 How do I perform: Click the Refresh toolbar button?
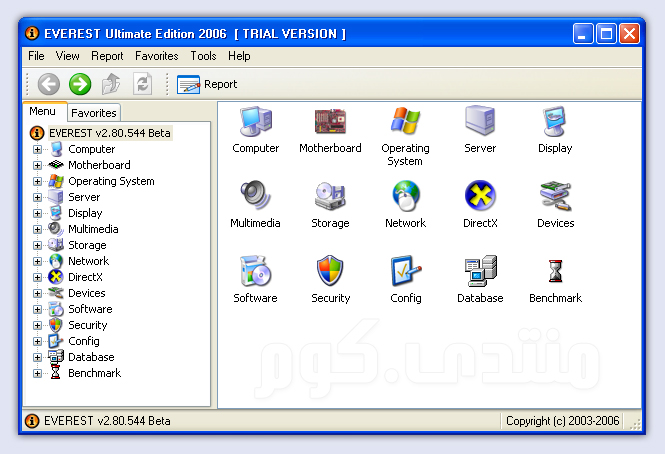[143, 85]
